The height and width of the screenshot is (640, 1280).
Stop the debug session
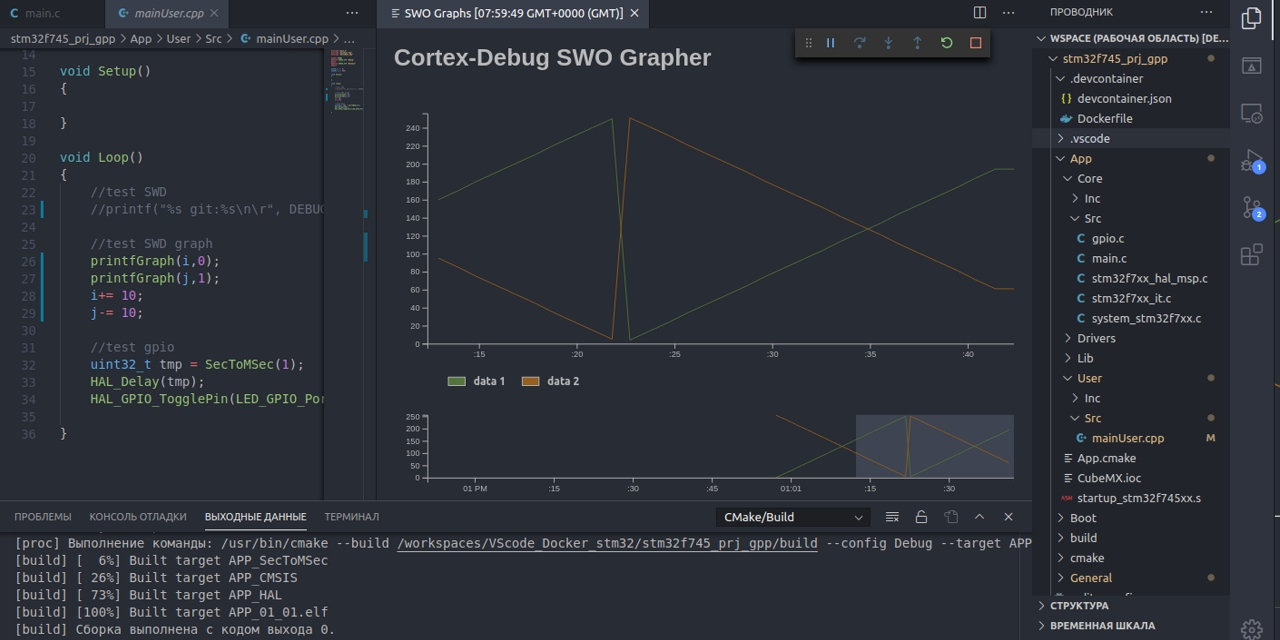tap(975, 43)
